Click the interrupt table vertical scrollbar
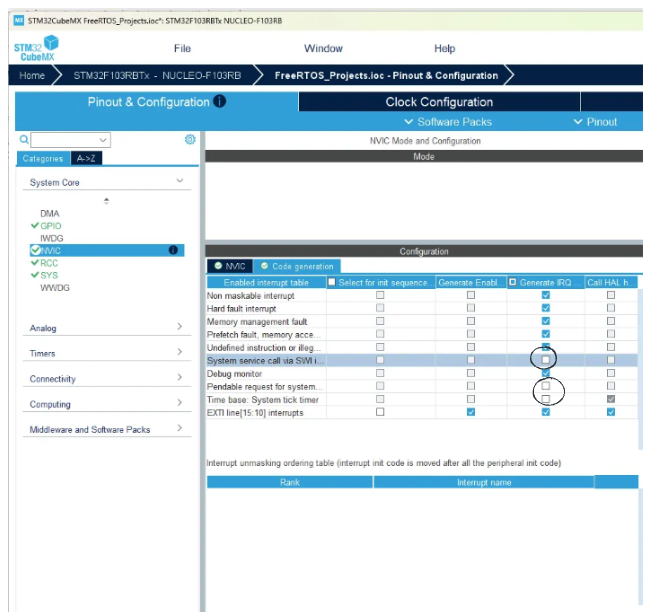The height and width of the screenshot is (612, 653). pos(641,369)
